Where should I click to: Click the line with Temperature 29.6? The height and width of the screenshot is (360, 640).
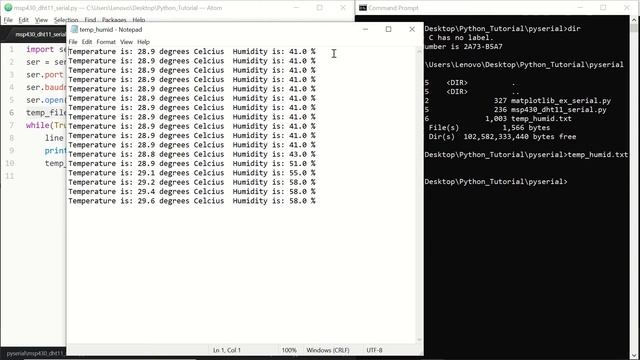pos(192,201)
